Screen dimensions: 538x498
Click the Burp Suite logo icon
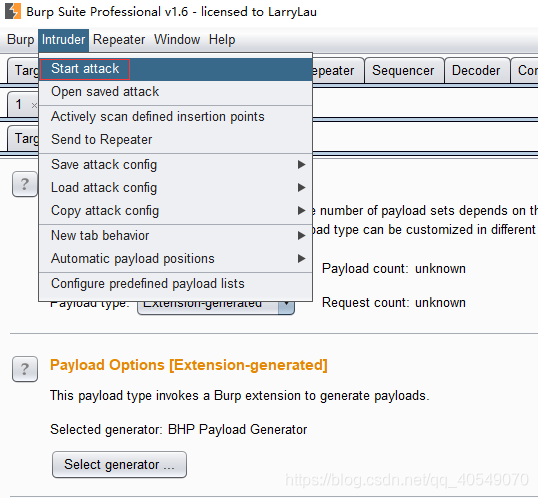click(13, 11)
